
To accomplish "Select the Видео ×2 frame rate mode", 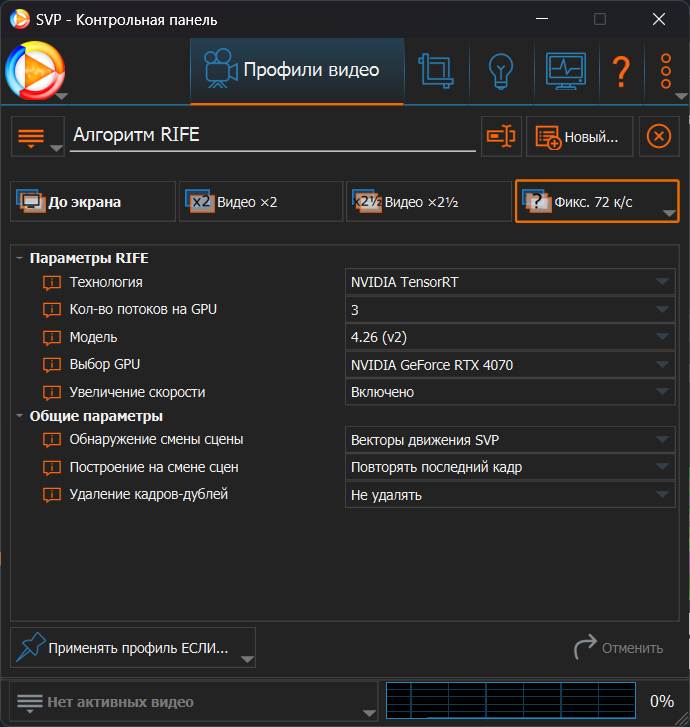I will 261,202.
